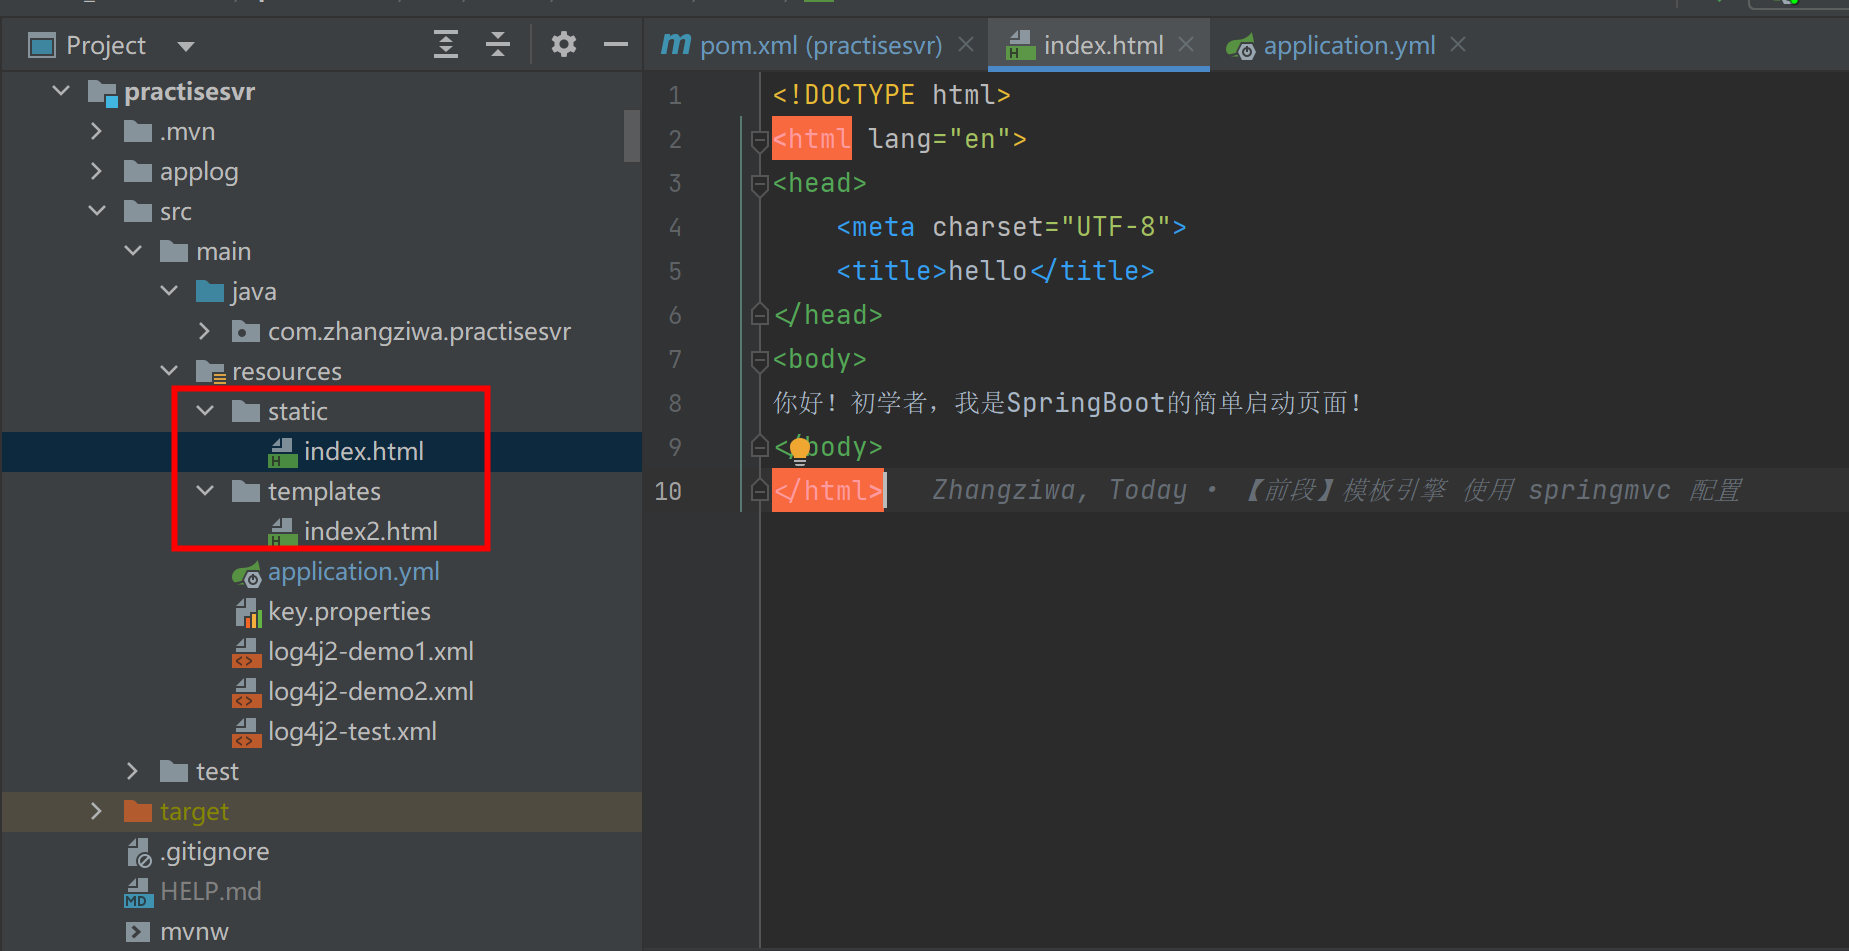Hide the Project tool window via minus icon

point(616,45)
